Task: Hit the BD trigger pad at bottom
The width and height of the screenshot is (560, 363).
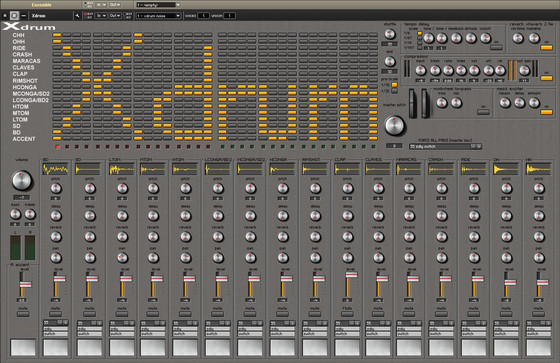Action: pos(56,347)
